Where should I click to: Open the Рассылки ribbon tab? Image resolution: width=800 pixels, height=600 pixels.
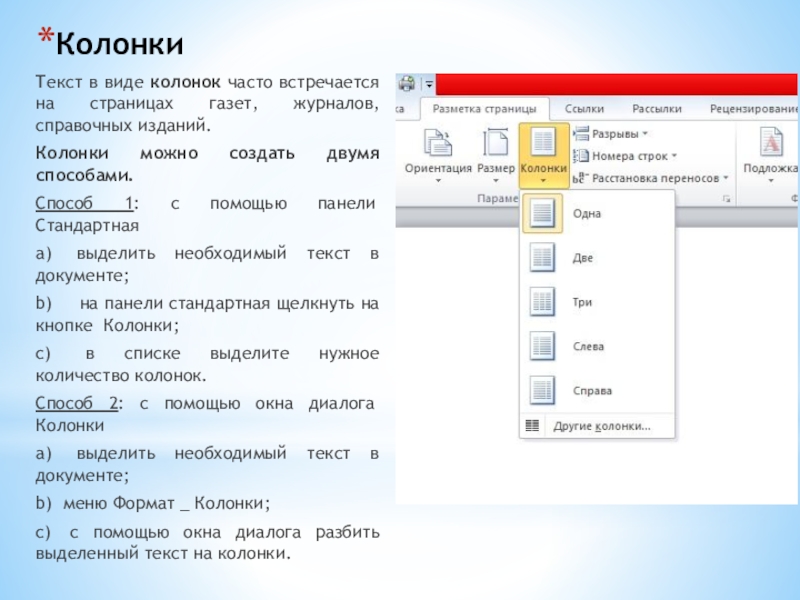coord(657,109)
